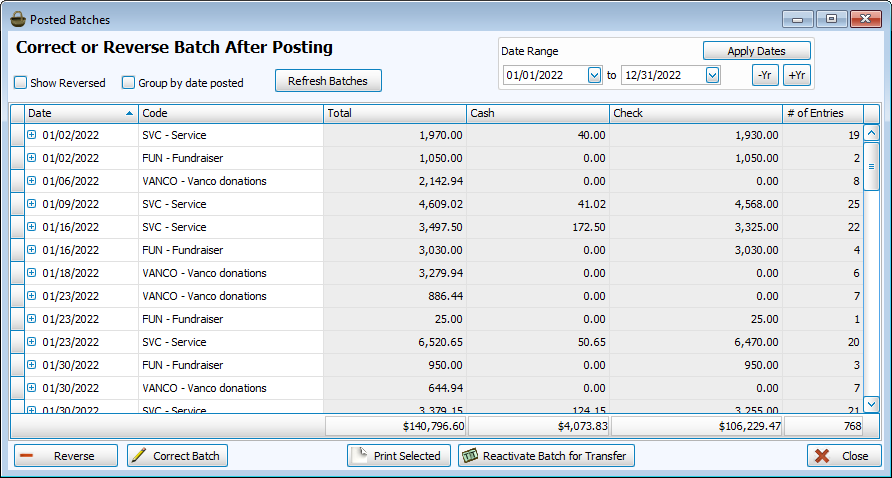The height and width of the screenshot is (478, 892).
Task: Click Correct Batch pencil button
Action: 177,456
